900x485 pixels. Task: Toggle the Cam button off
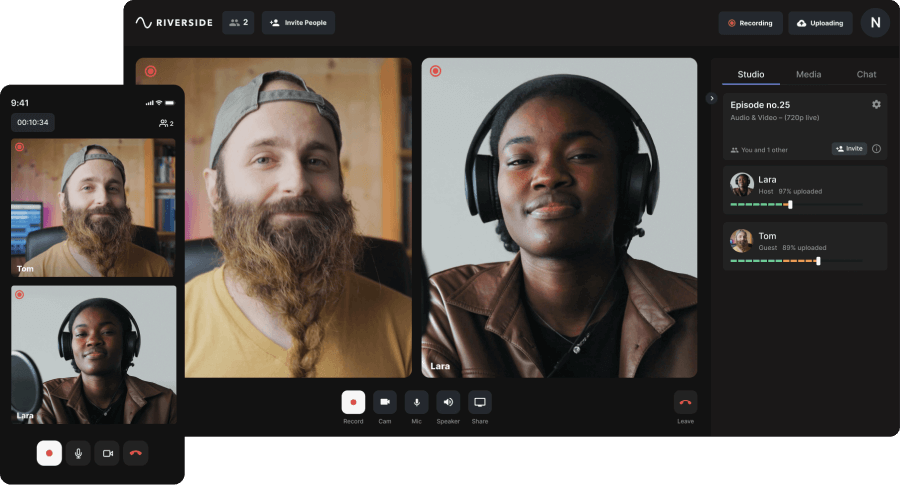click(x=385, y=402)
